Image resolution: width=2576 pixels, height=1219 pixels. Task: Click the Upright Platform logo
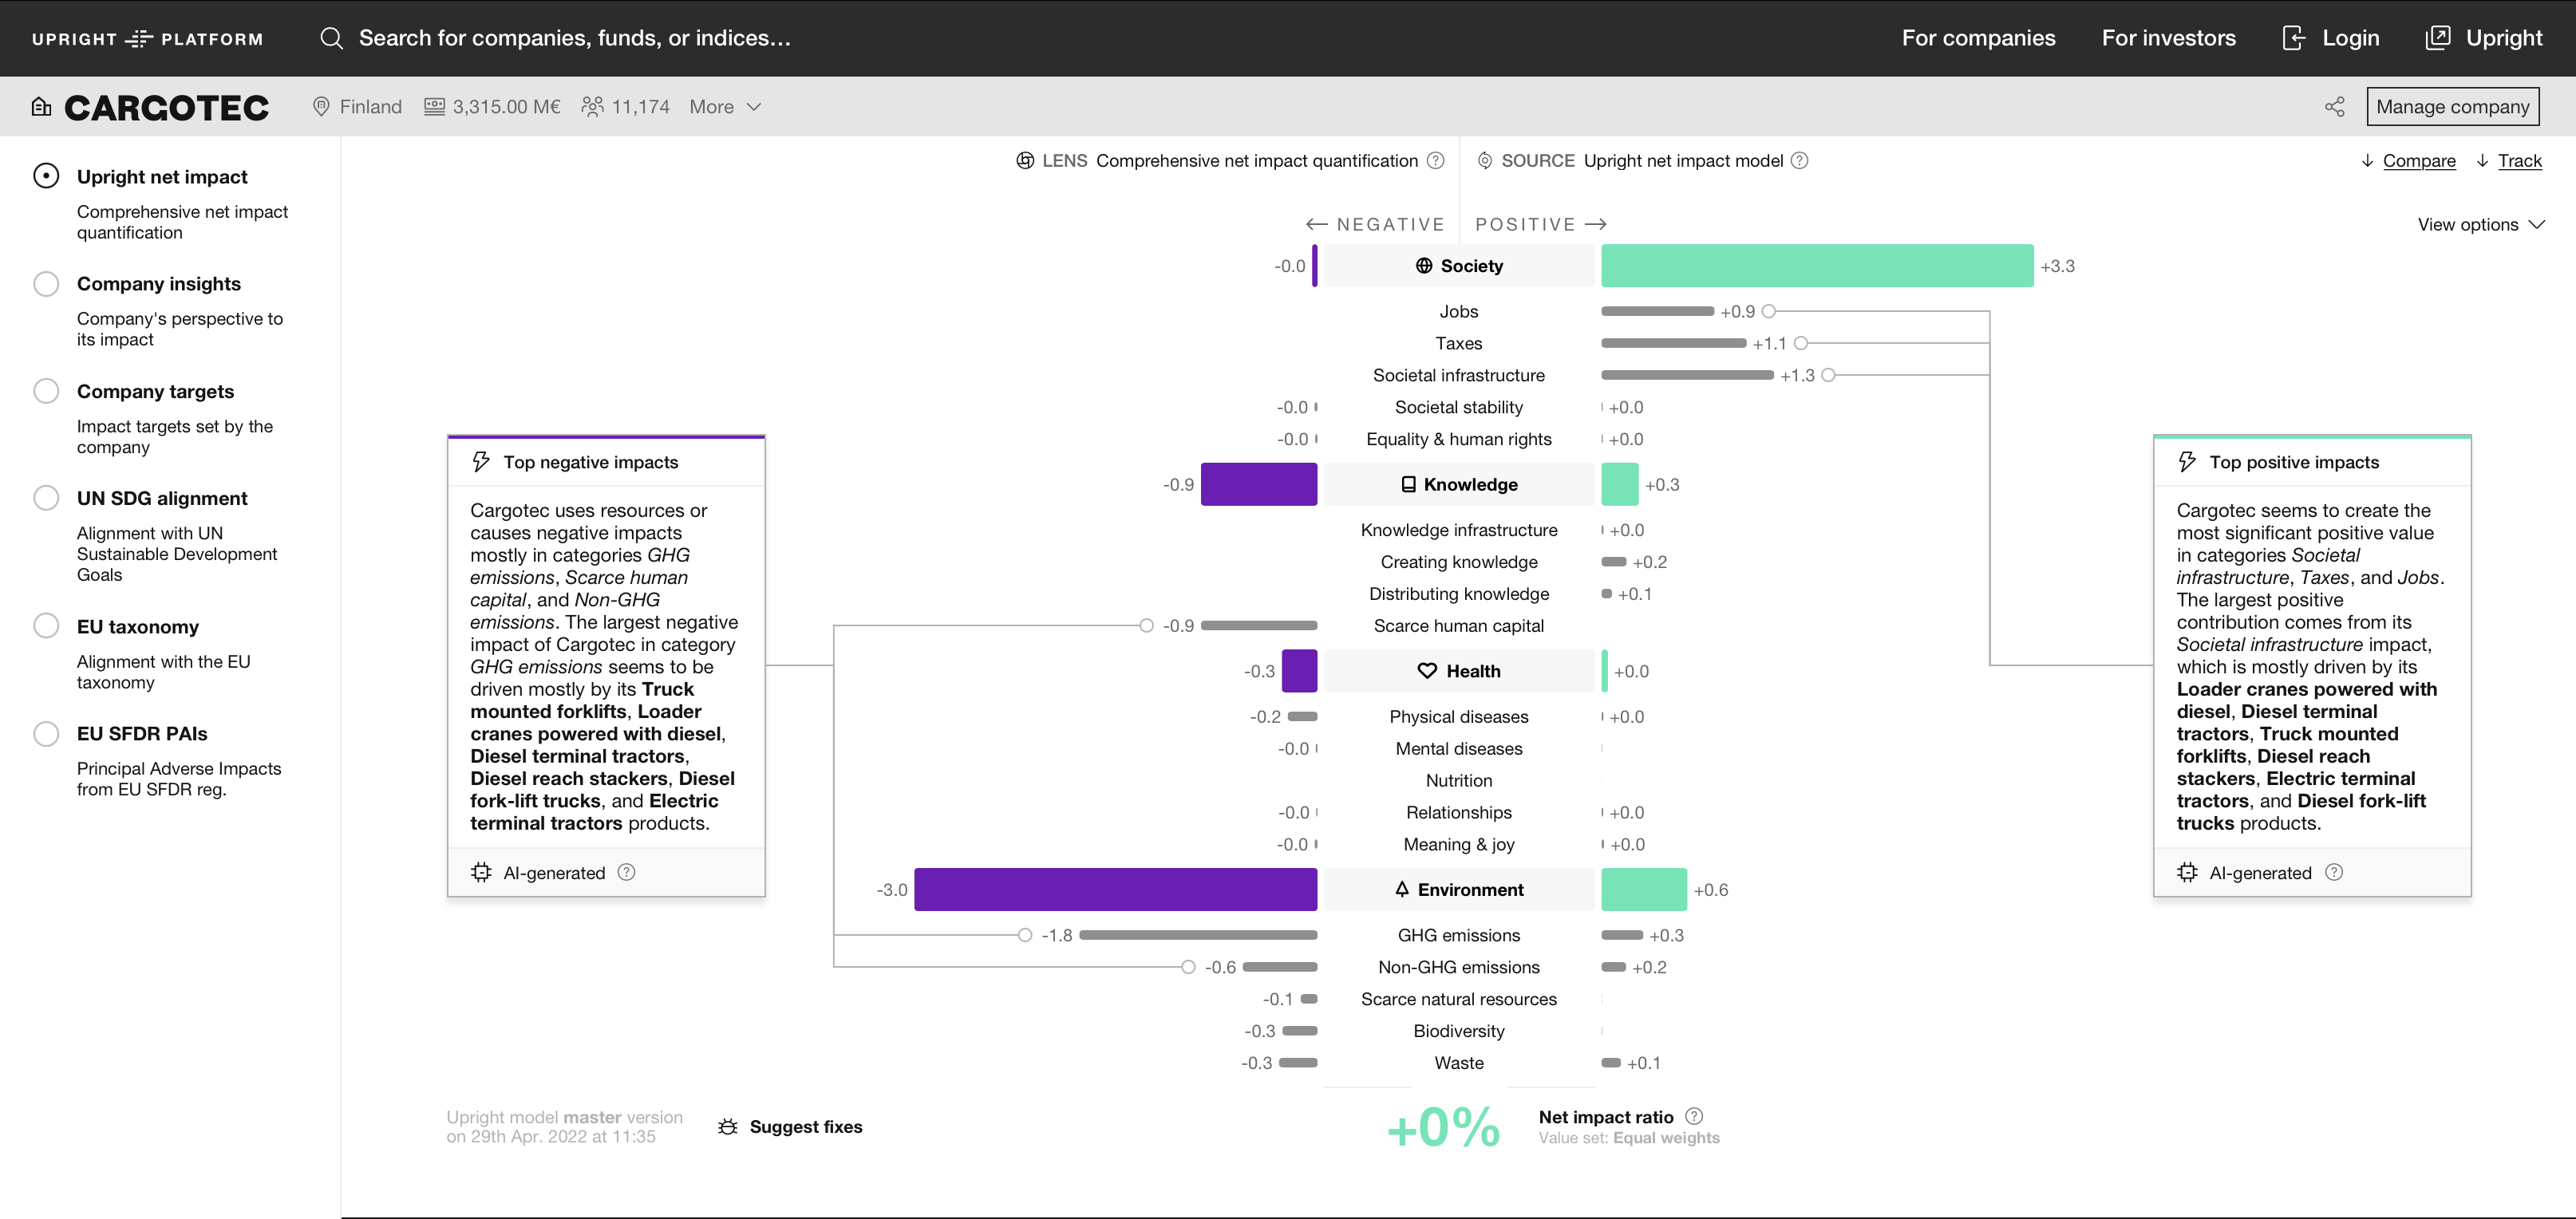point(147,39)
